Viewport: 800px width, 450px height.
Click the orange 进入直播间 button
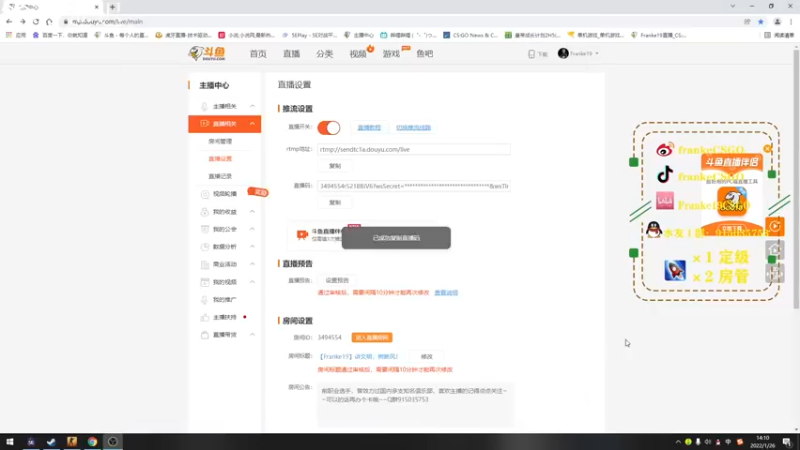(x=372, y=338)
